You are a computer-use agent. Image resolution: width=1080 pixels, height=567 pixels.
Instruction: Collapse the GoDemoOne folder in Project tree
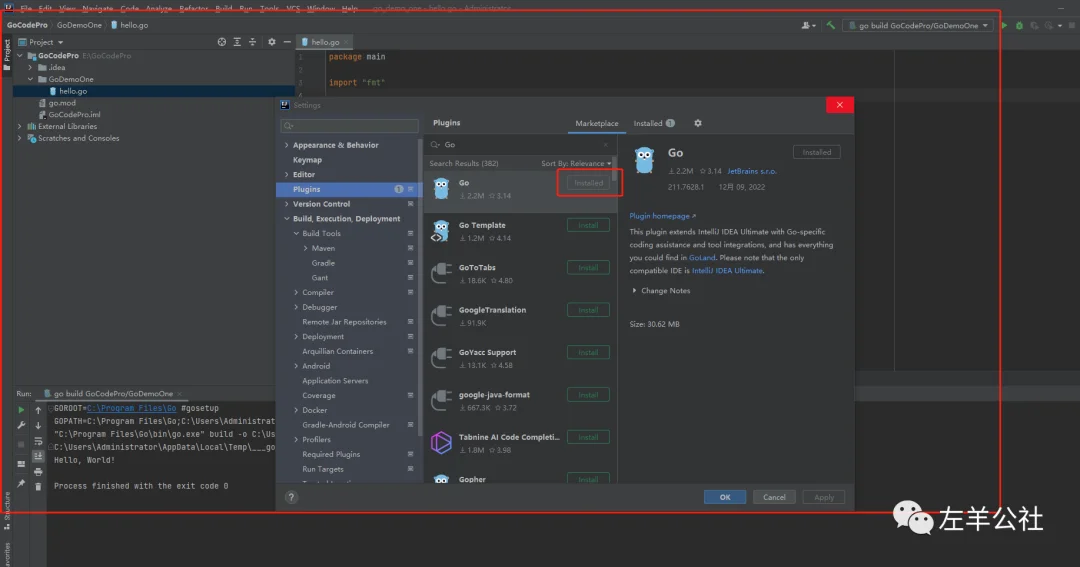click(30, 79)
